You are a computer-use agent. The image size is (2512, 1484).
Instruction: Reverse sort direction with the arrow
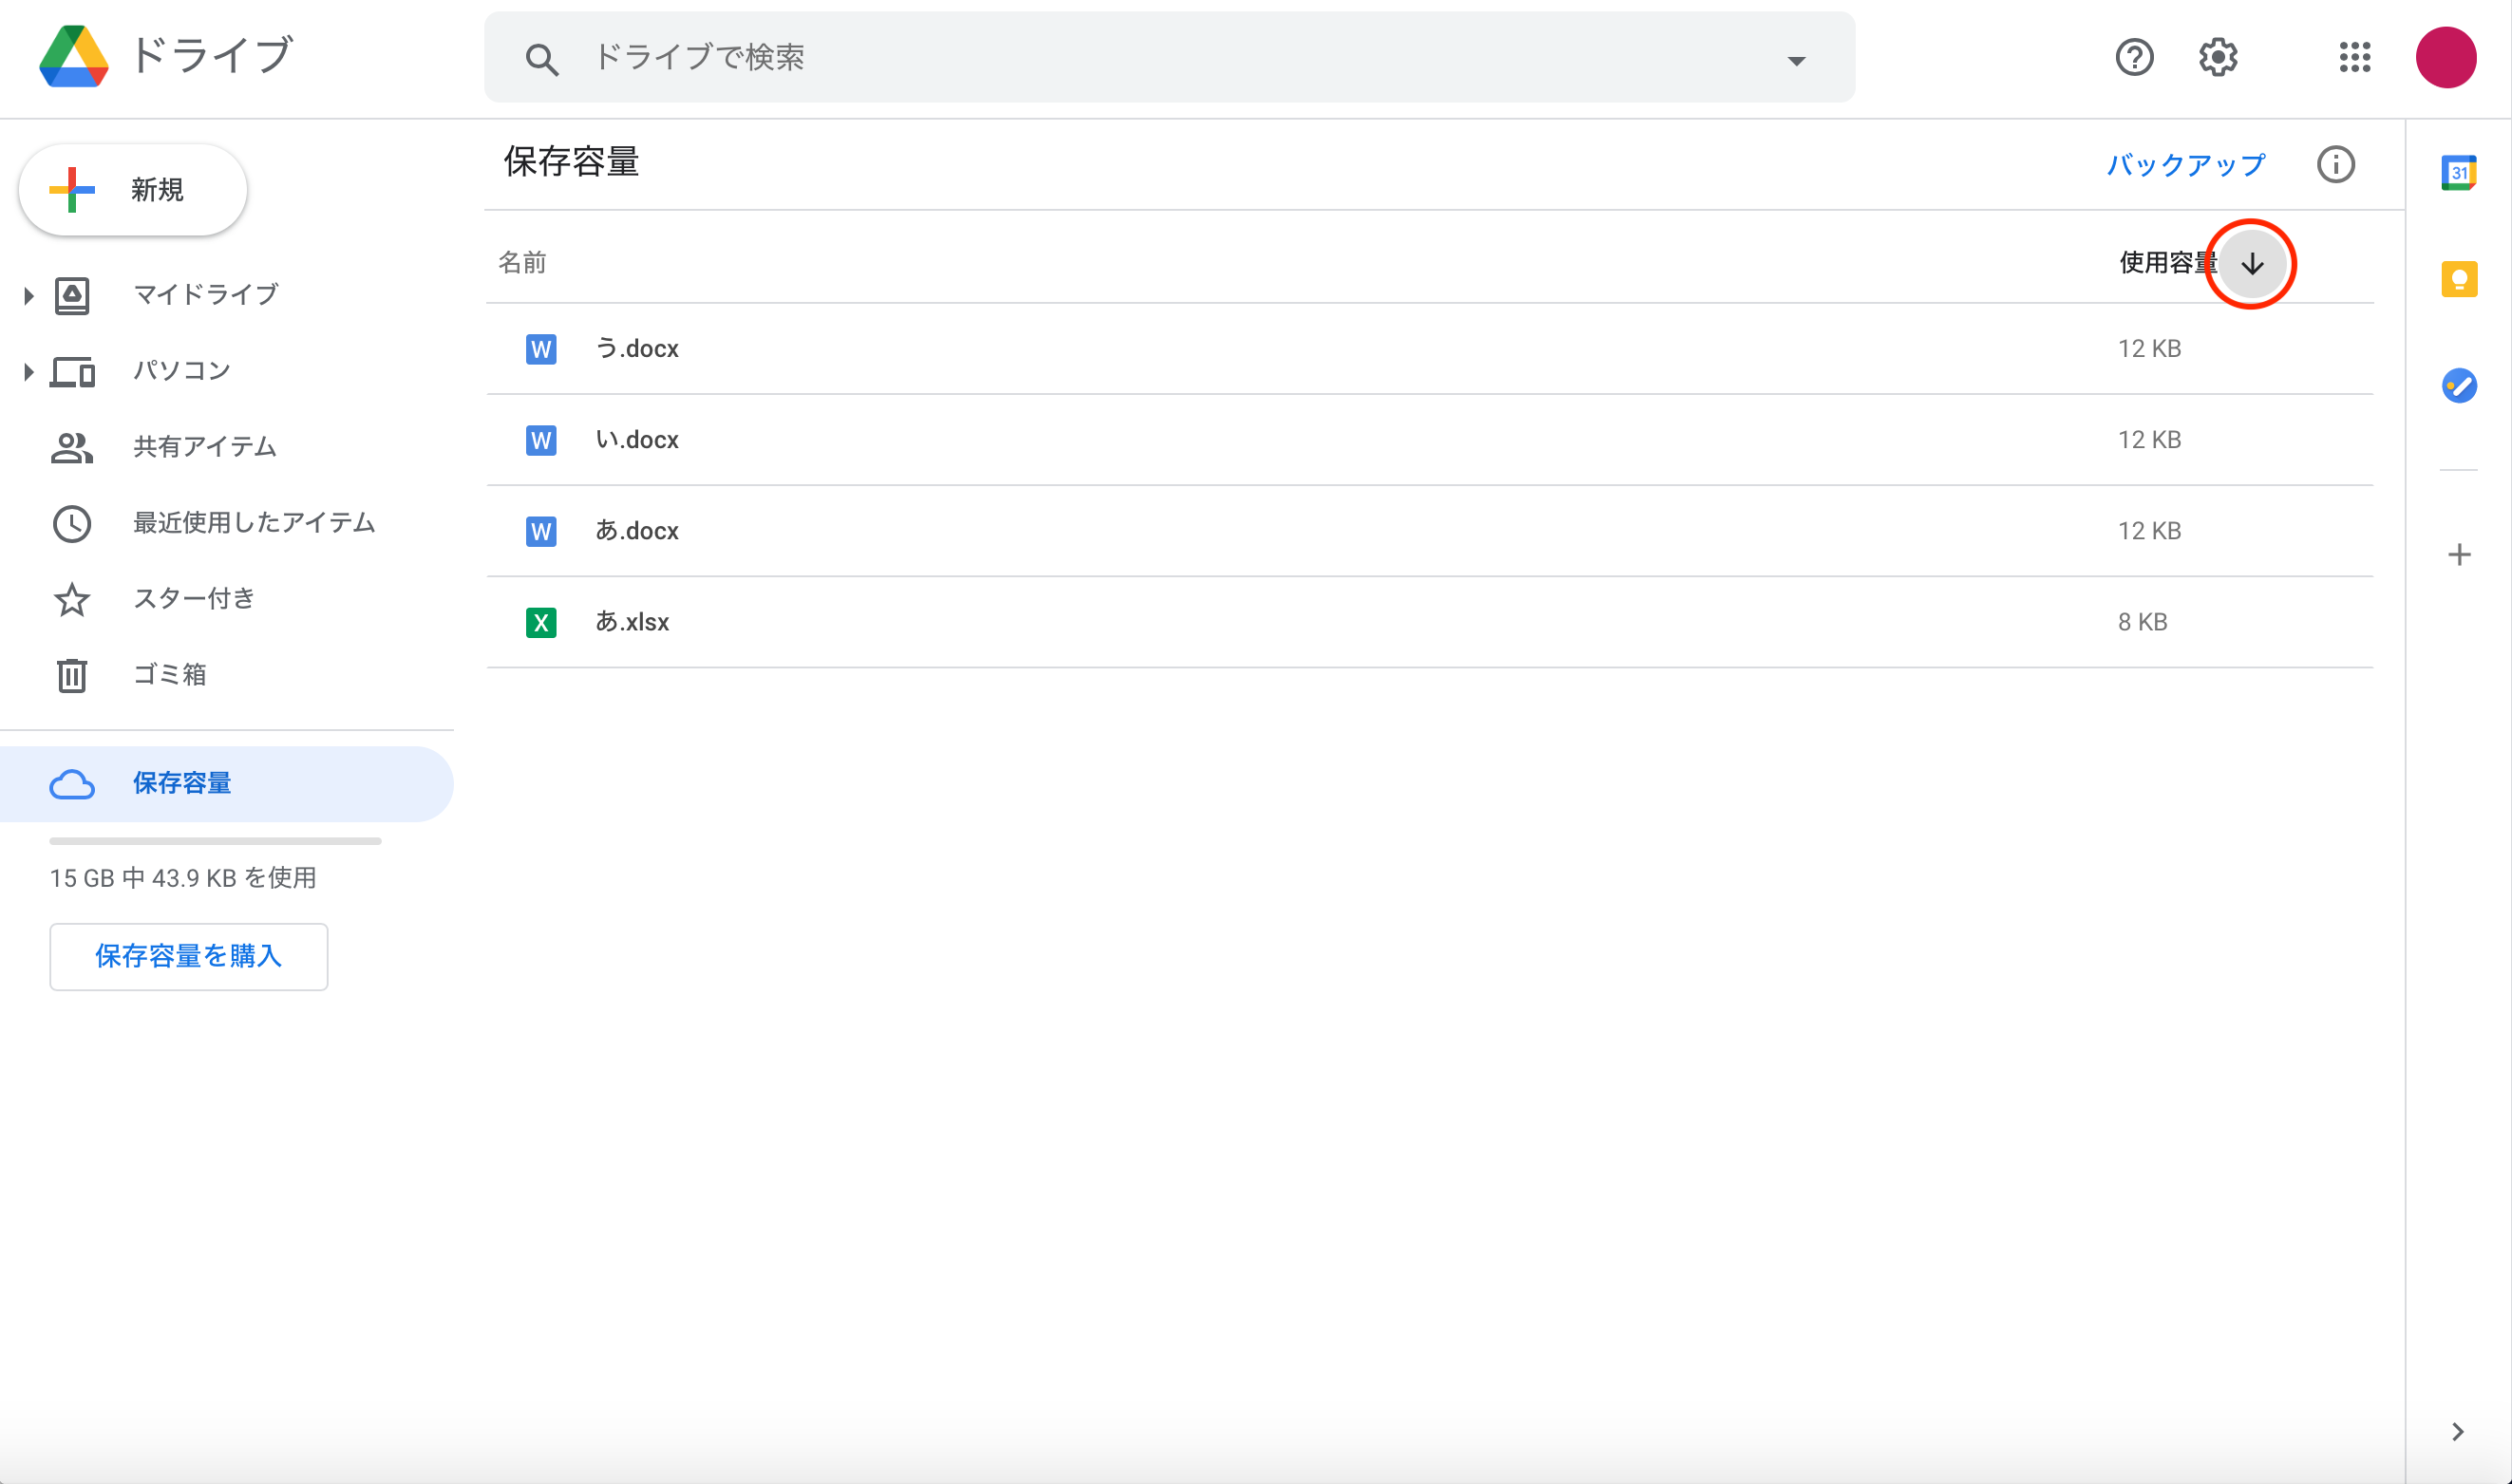pos(2251,264)
